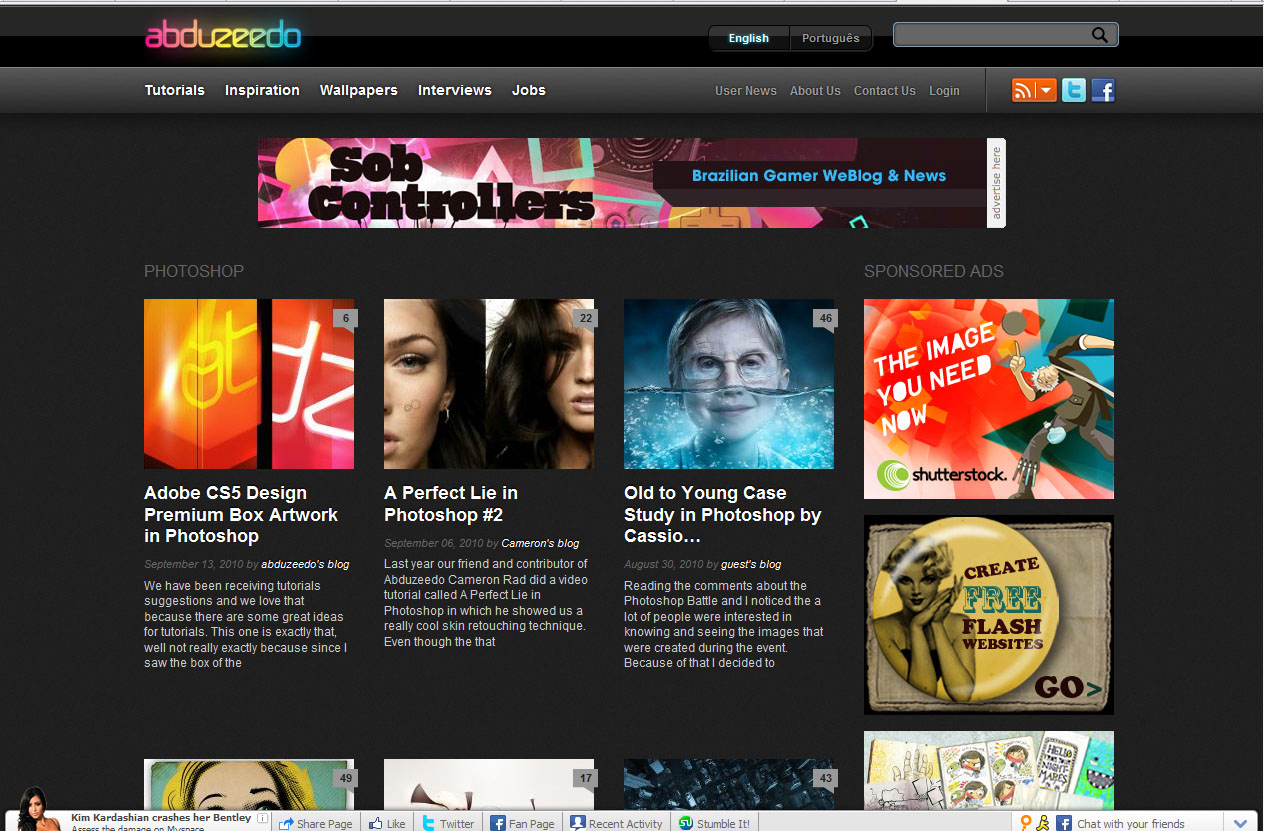The height and width of the screenshot is (831, 1264).
Task: Open the pop-art woman thumbnail
Action: click(249, 785)
